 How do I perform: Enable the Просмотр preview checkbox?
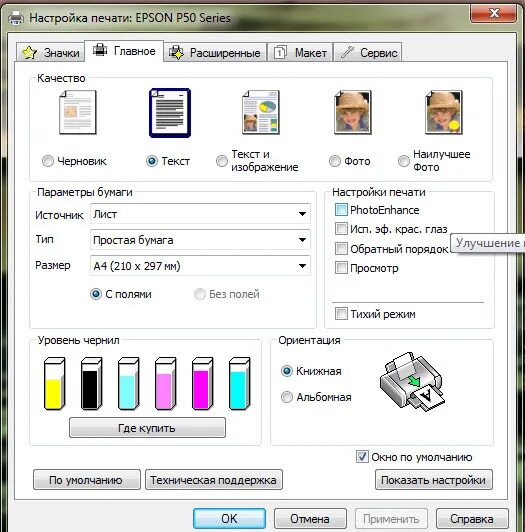click(341, 268)
